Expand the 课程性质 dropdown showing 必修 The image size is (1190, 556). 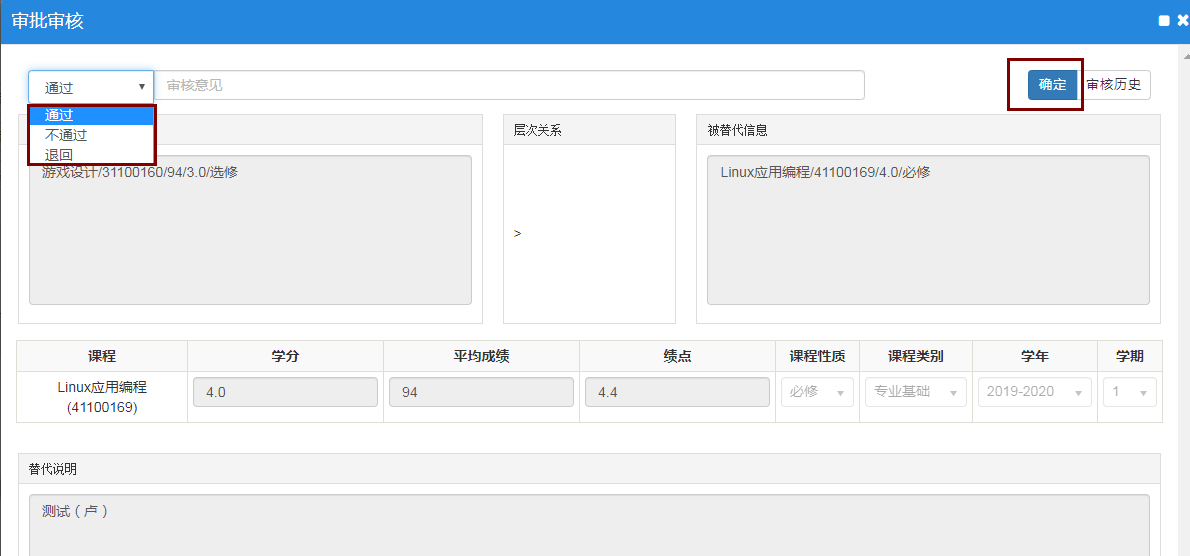point(817,392)
